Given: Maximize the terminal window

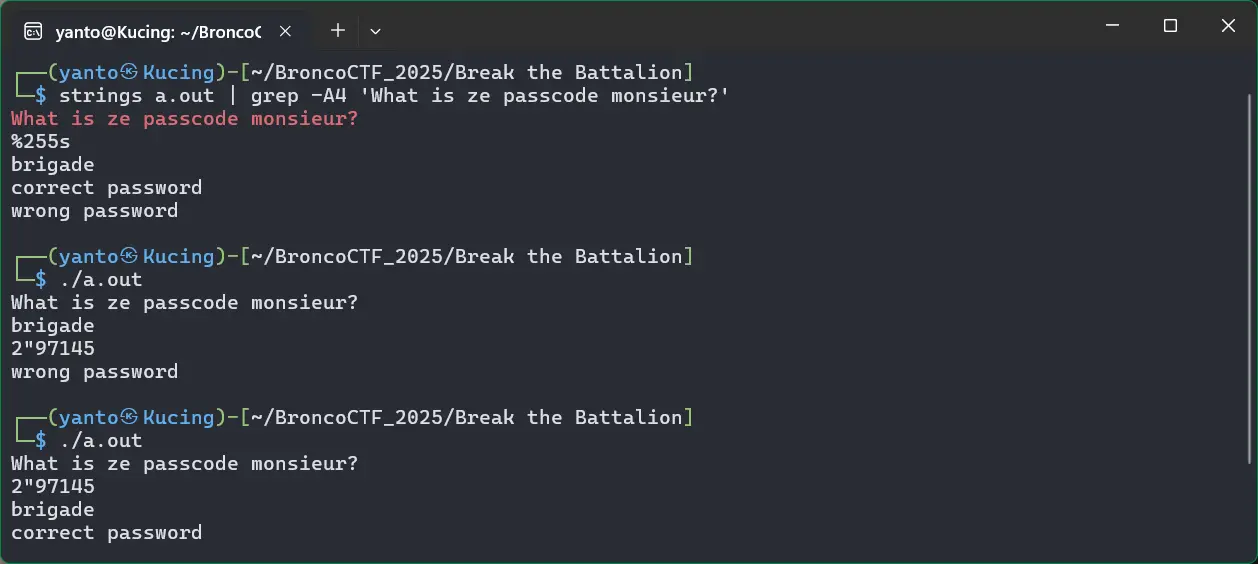Looking at the screenshot, I should click(x=1170, y=27).
